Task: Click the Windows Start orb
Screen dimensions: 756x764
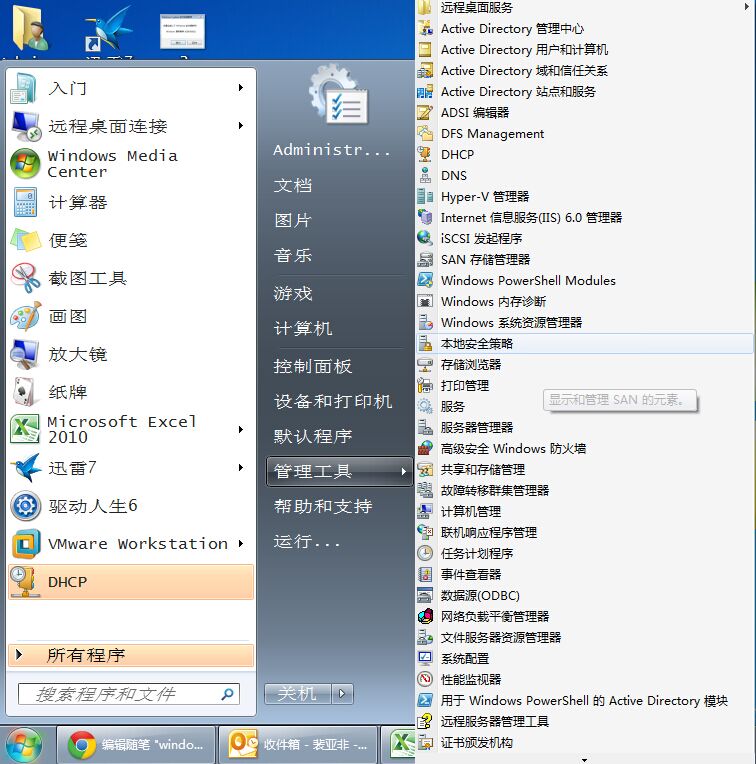Action: tap(23, 745)
